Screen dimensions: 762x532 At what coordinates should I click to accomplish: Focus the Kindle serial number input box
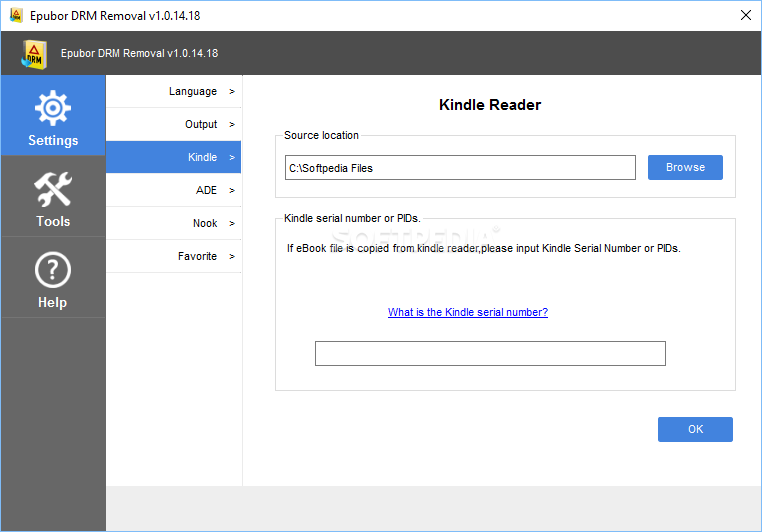490,354
